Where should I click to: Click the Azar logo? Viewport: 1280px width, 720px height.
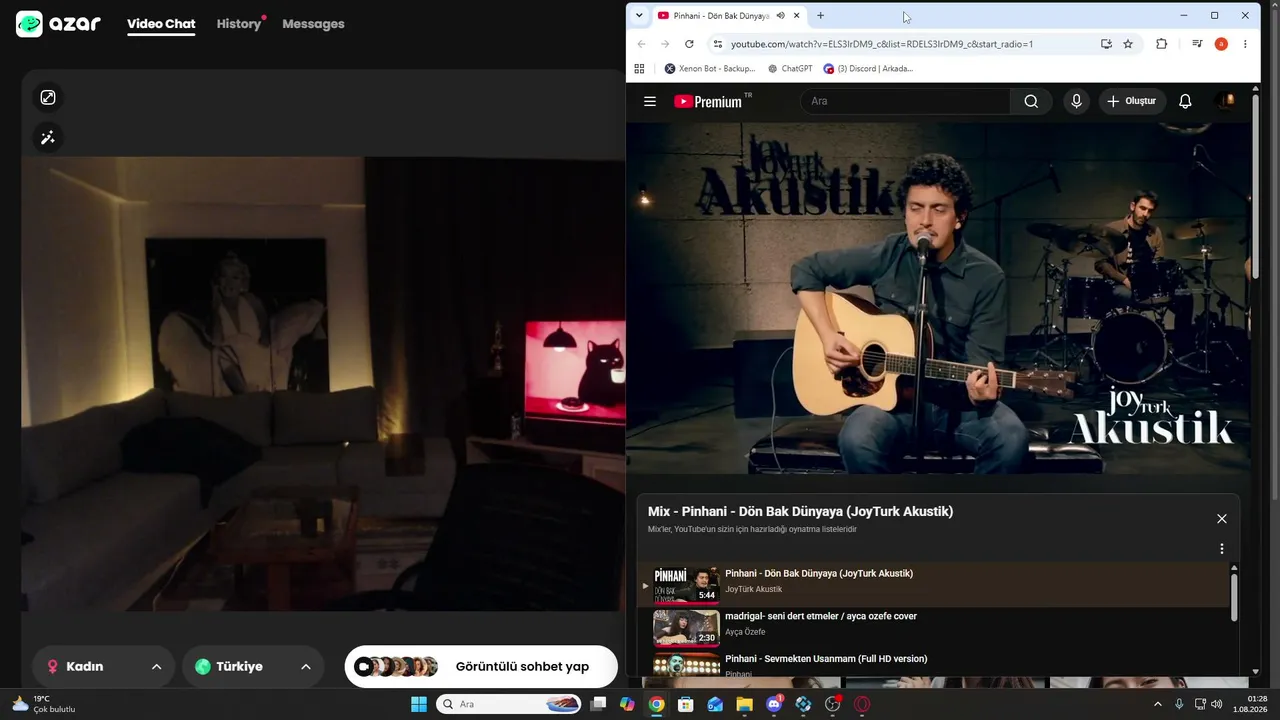pos(58,24)
